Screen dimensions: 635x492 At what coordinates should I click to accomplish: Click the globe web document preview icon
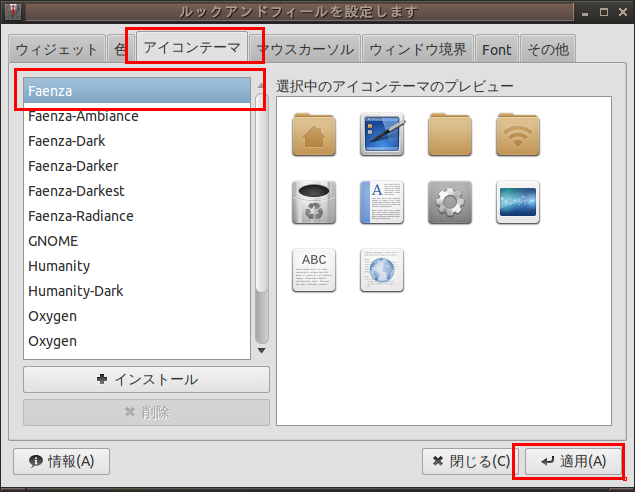382,270
